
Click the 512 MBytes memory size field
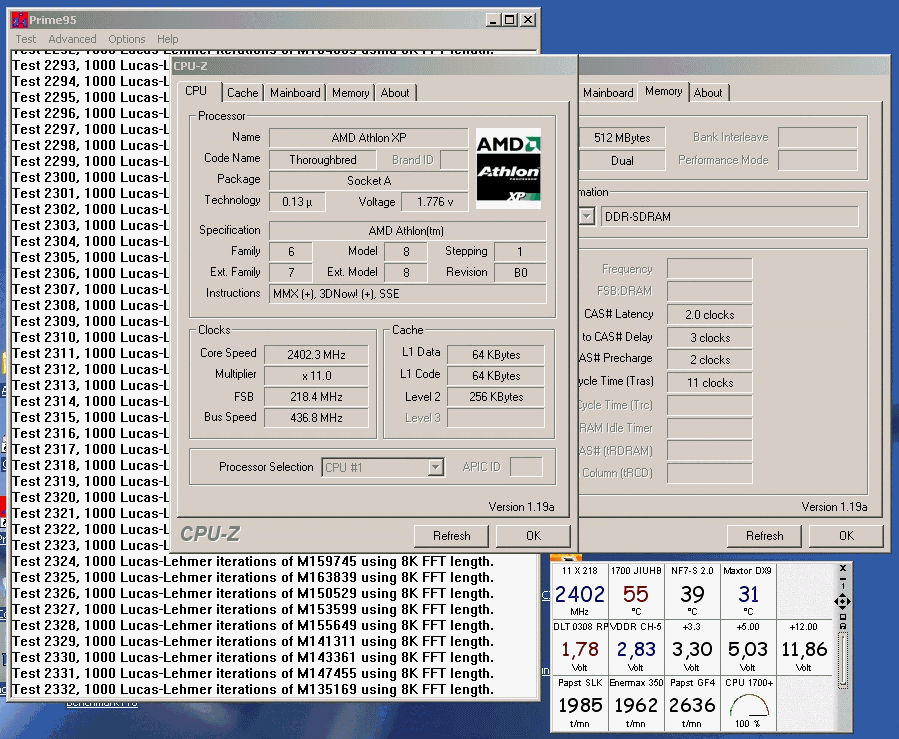click(x=622, y=138)
